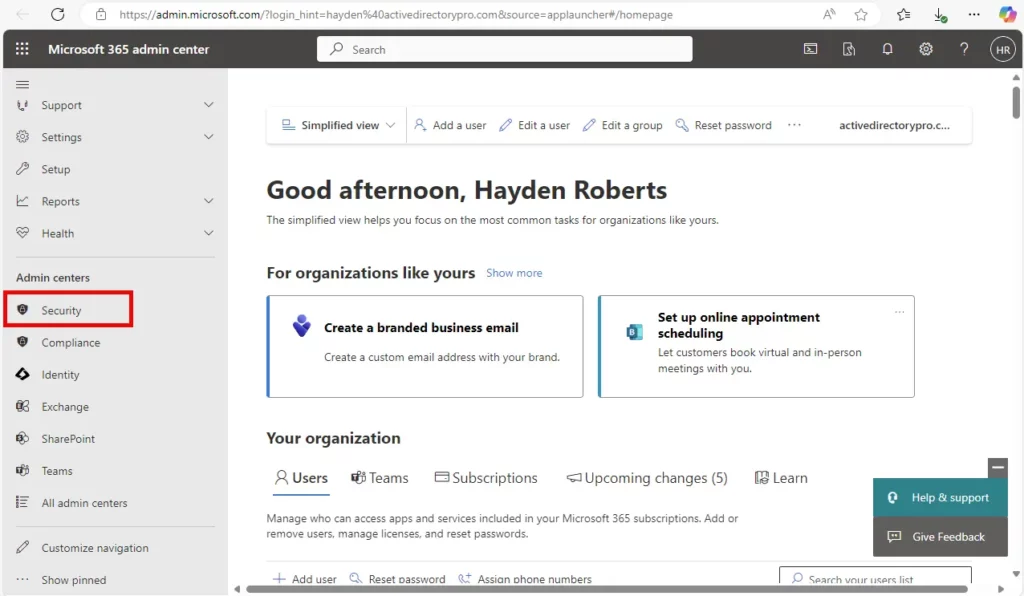Screen dimensions: 1024x596
Task: Click Edit a group in toolbar
Action: coord(623,125)
